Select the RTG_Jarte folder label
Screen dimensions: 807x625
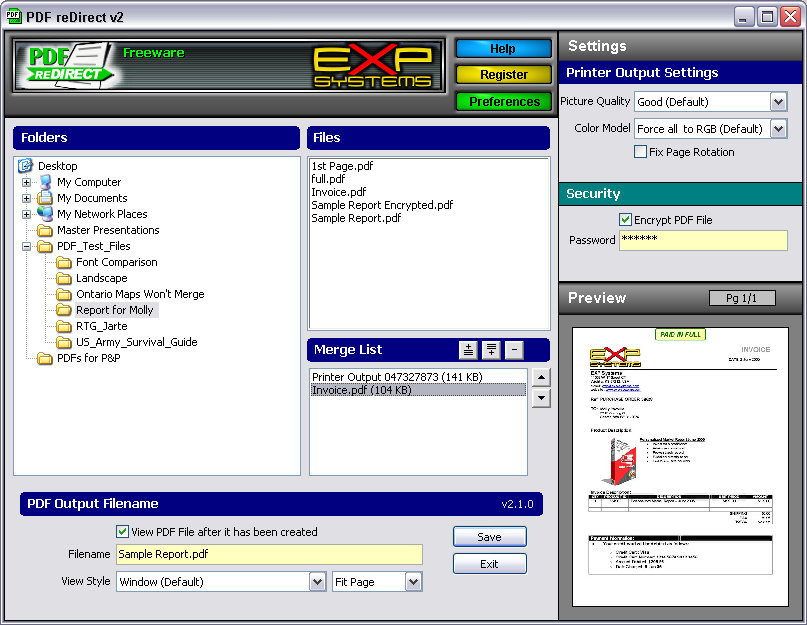click(101, 326)
